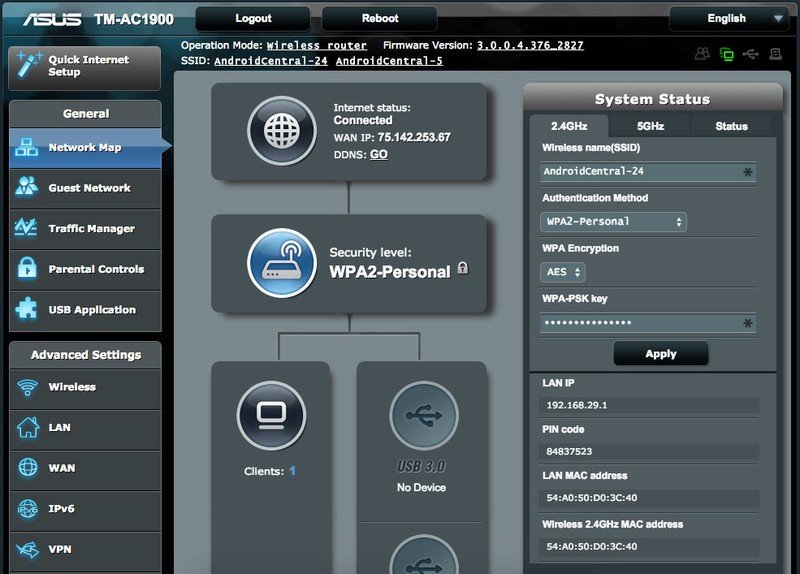Click the Logout button
Screen dimensions: 800x574
pyautogui.click(x=253, y=18)
